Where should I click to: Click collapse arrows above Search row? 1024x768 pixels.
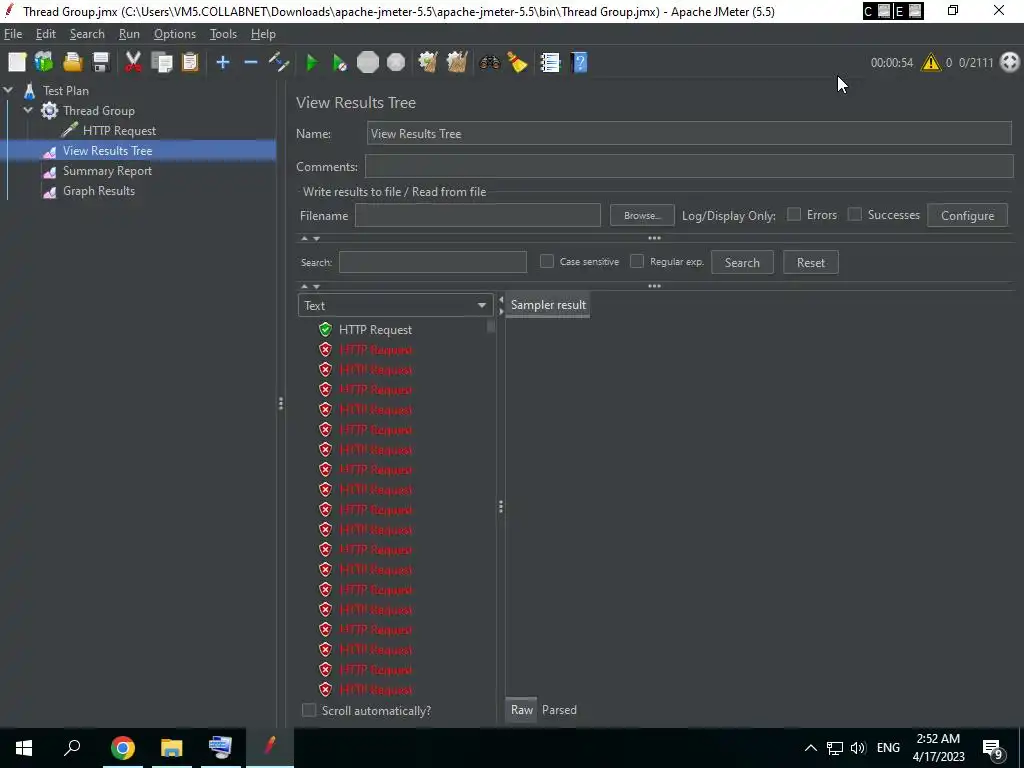click(x=310, y=238)
